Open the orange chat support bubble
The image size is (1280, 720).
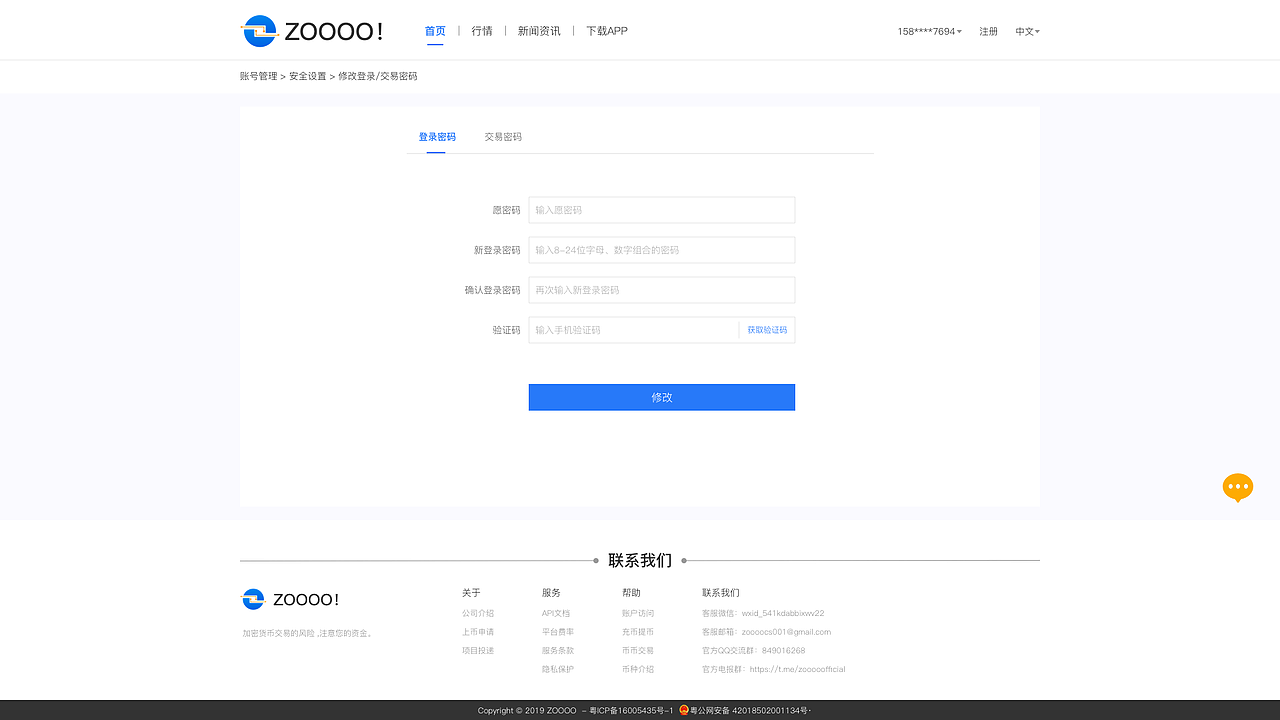(1238, 487)
